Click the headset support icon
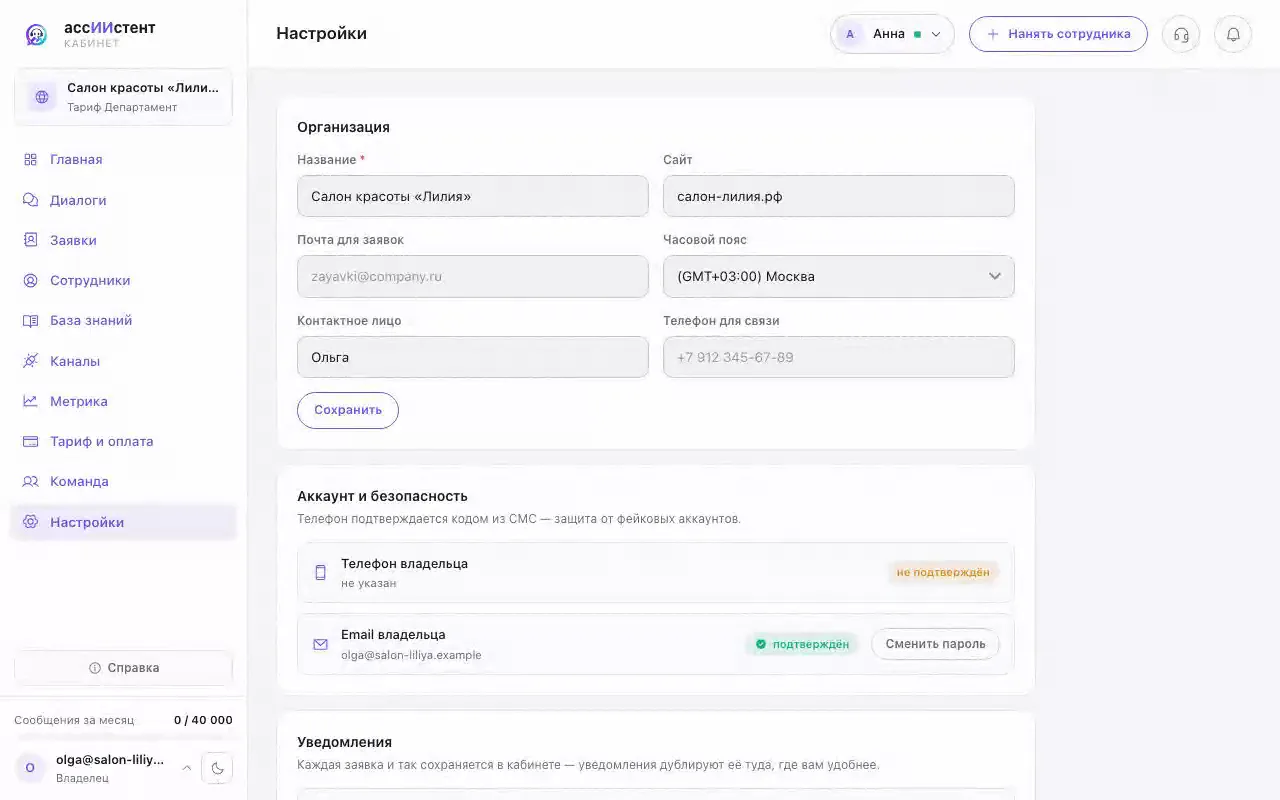The image size is (1280, 800). [x=1181, y=34]
